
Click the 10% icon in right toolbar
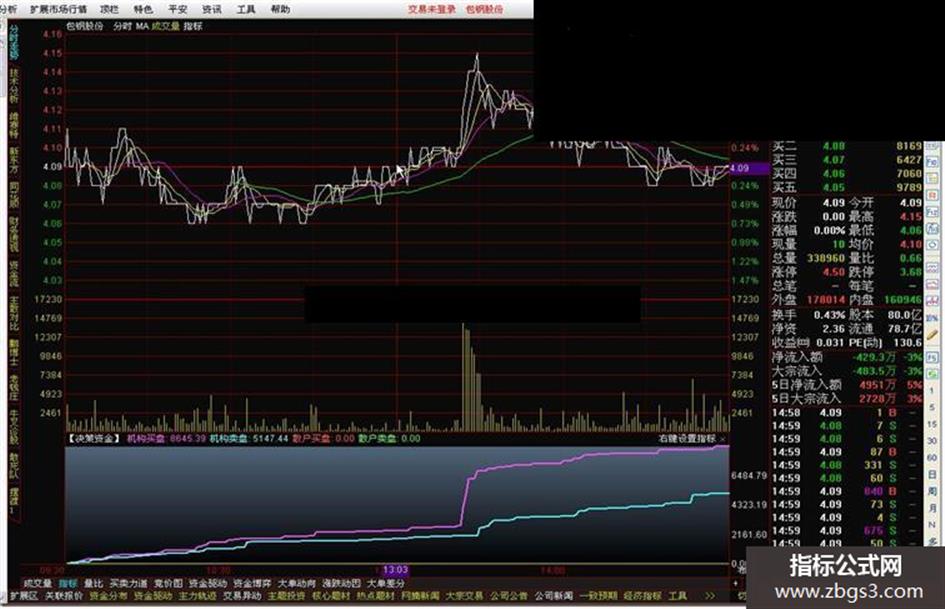point(932,318)
